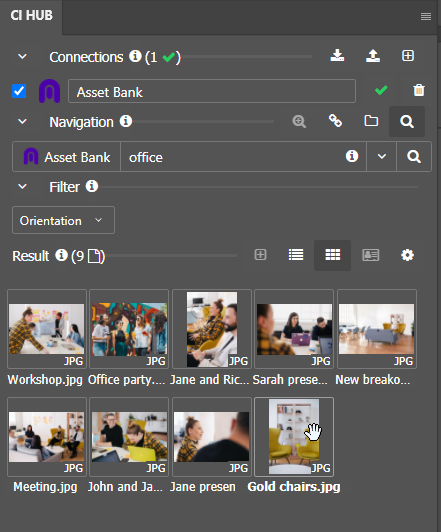441x532 pixels.
Task: Click the upload icon in Connections header
Action: (372, 56)
